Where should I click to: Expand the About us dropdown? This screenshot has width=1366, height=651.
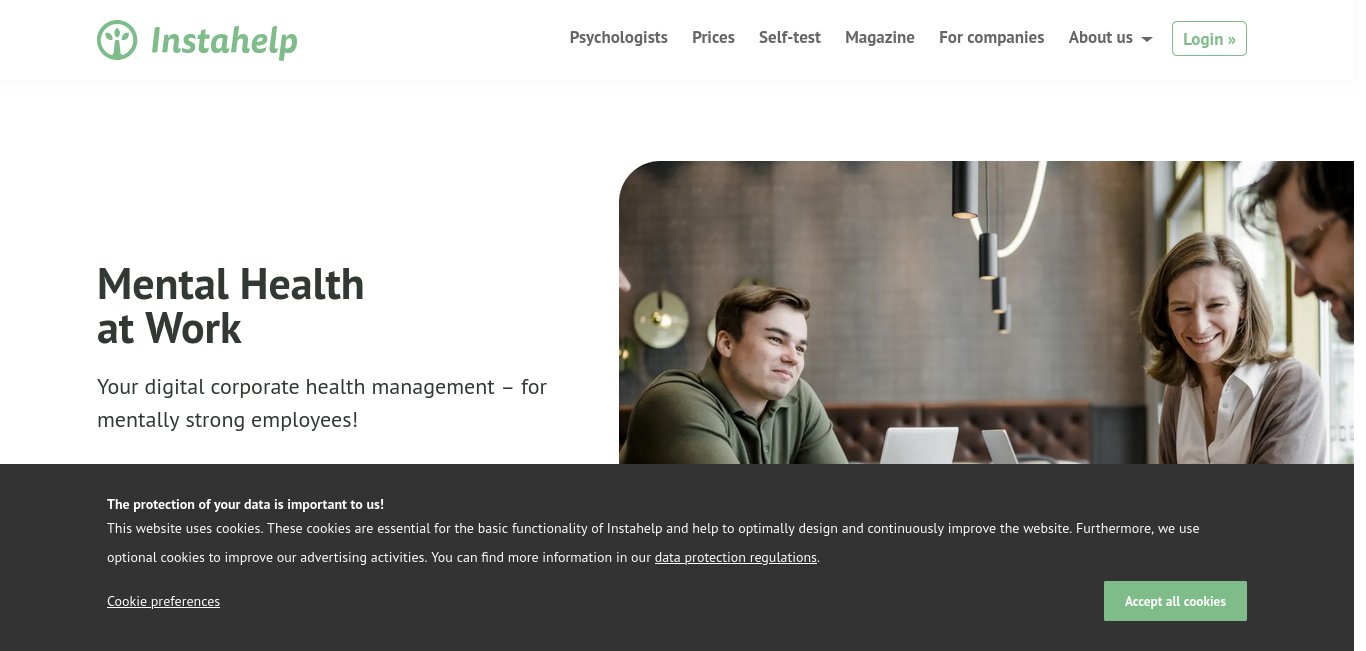tap(1110, 37)
